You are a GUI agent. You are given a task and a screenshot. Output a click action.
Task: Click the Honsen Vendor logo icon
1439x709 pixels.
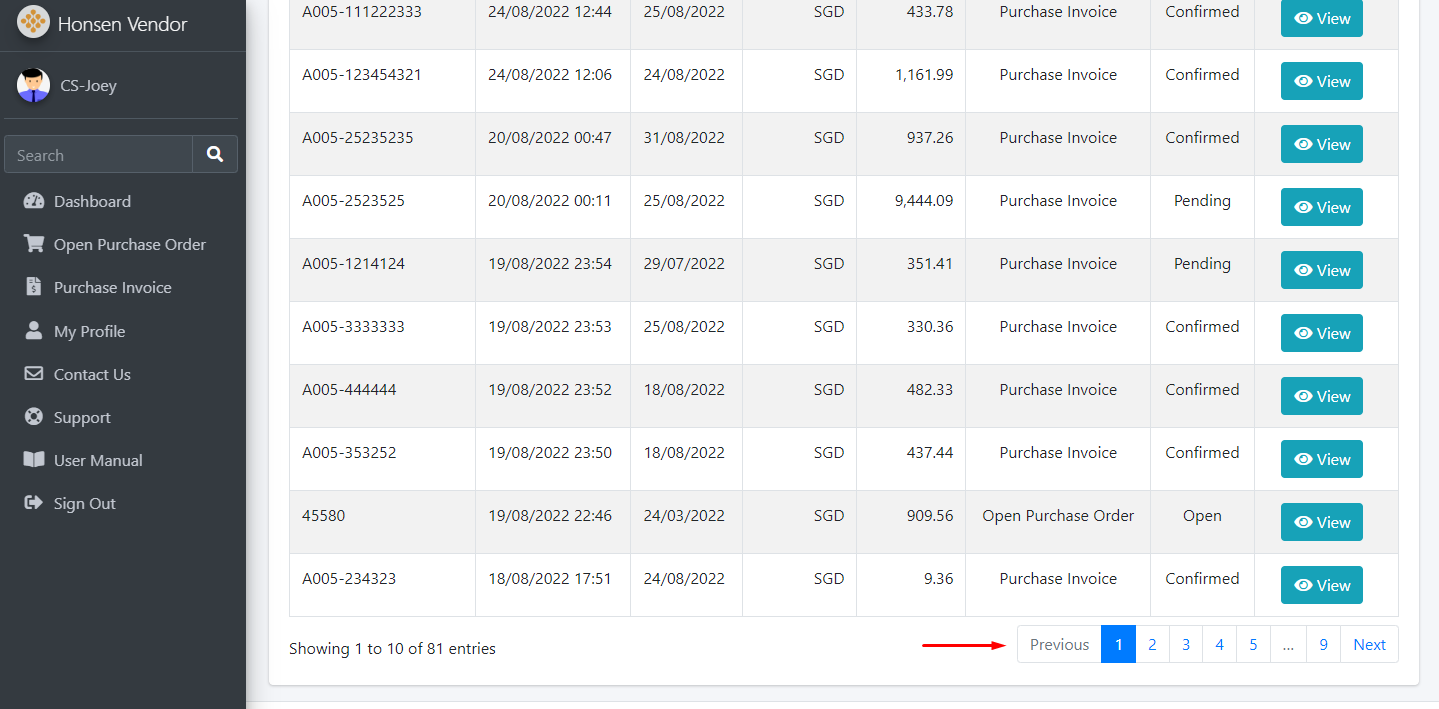pos(33,23)
